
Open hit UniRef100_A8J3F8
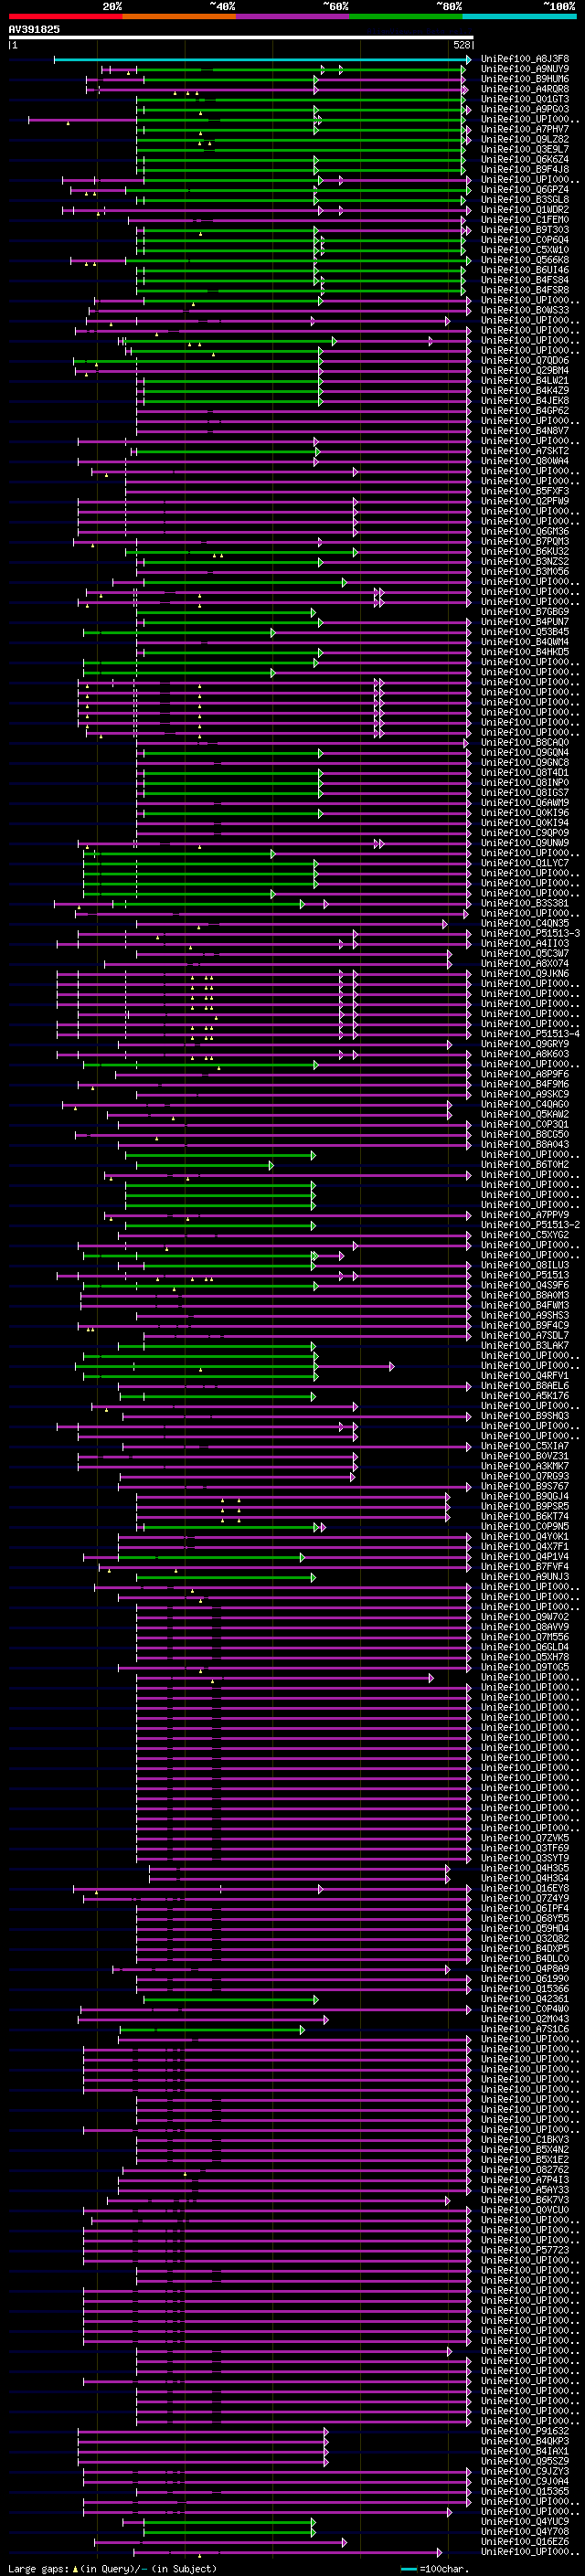(525, 59)
